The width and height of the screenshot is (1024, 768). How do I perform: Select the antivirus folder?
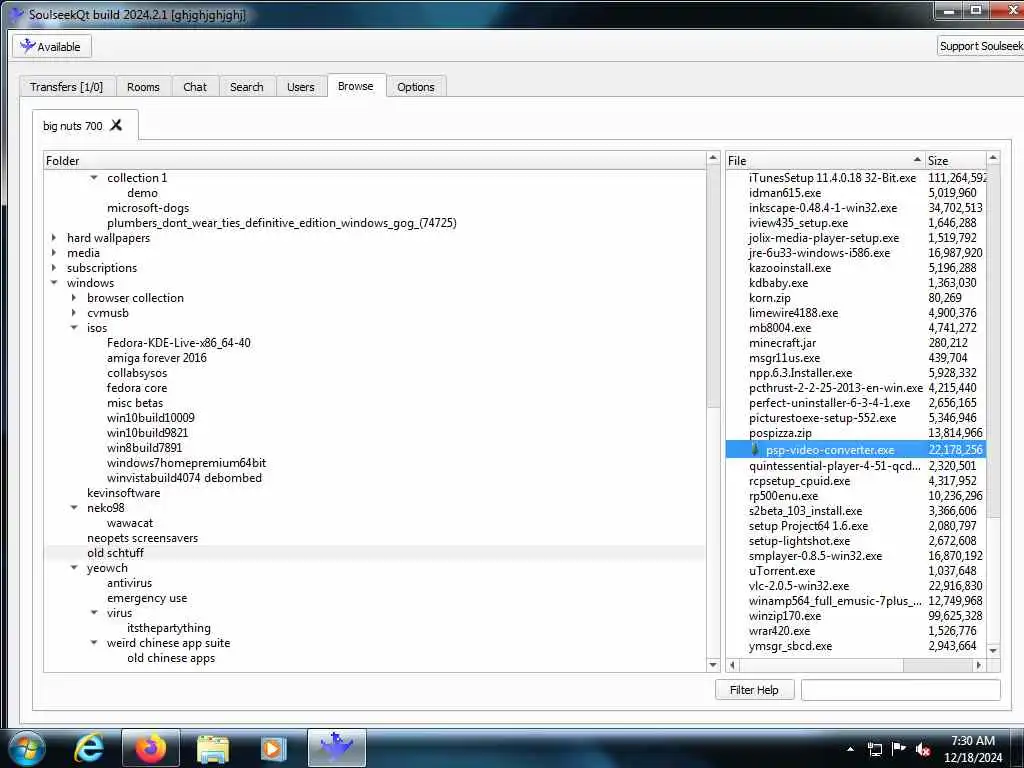(x=129, y=583)
